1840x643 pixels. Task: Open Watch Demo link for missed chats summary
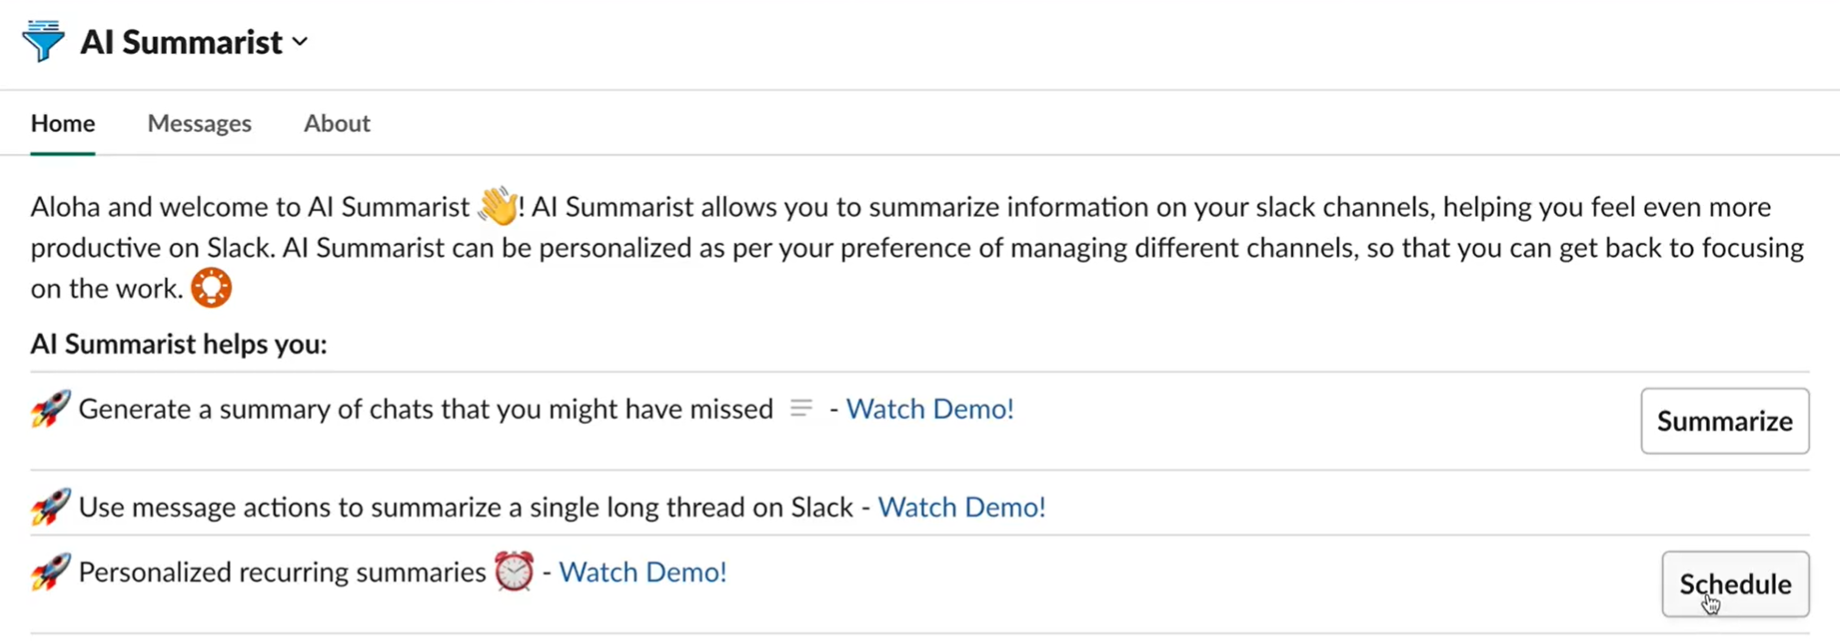click(x=930, y=409)
